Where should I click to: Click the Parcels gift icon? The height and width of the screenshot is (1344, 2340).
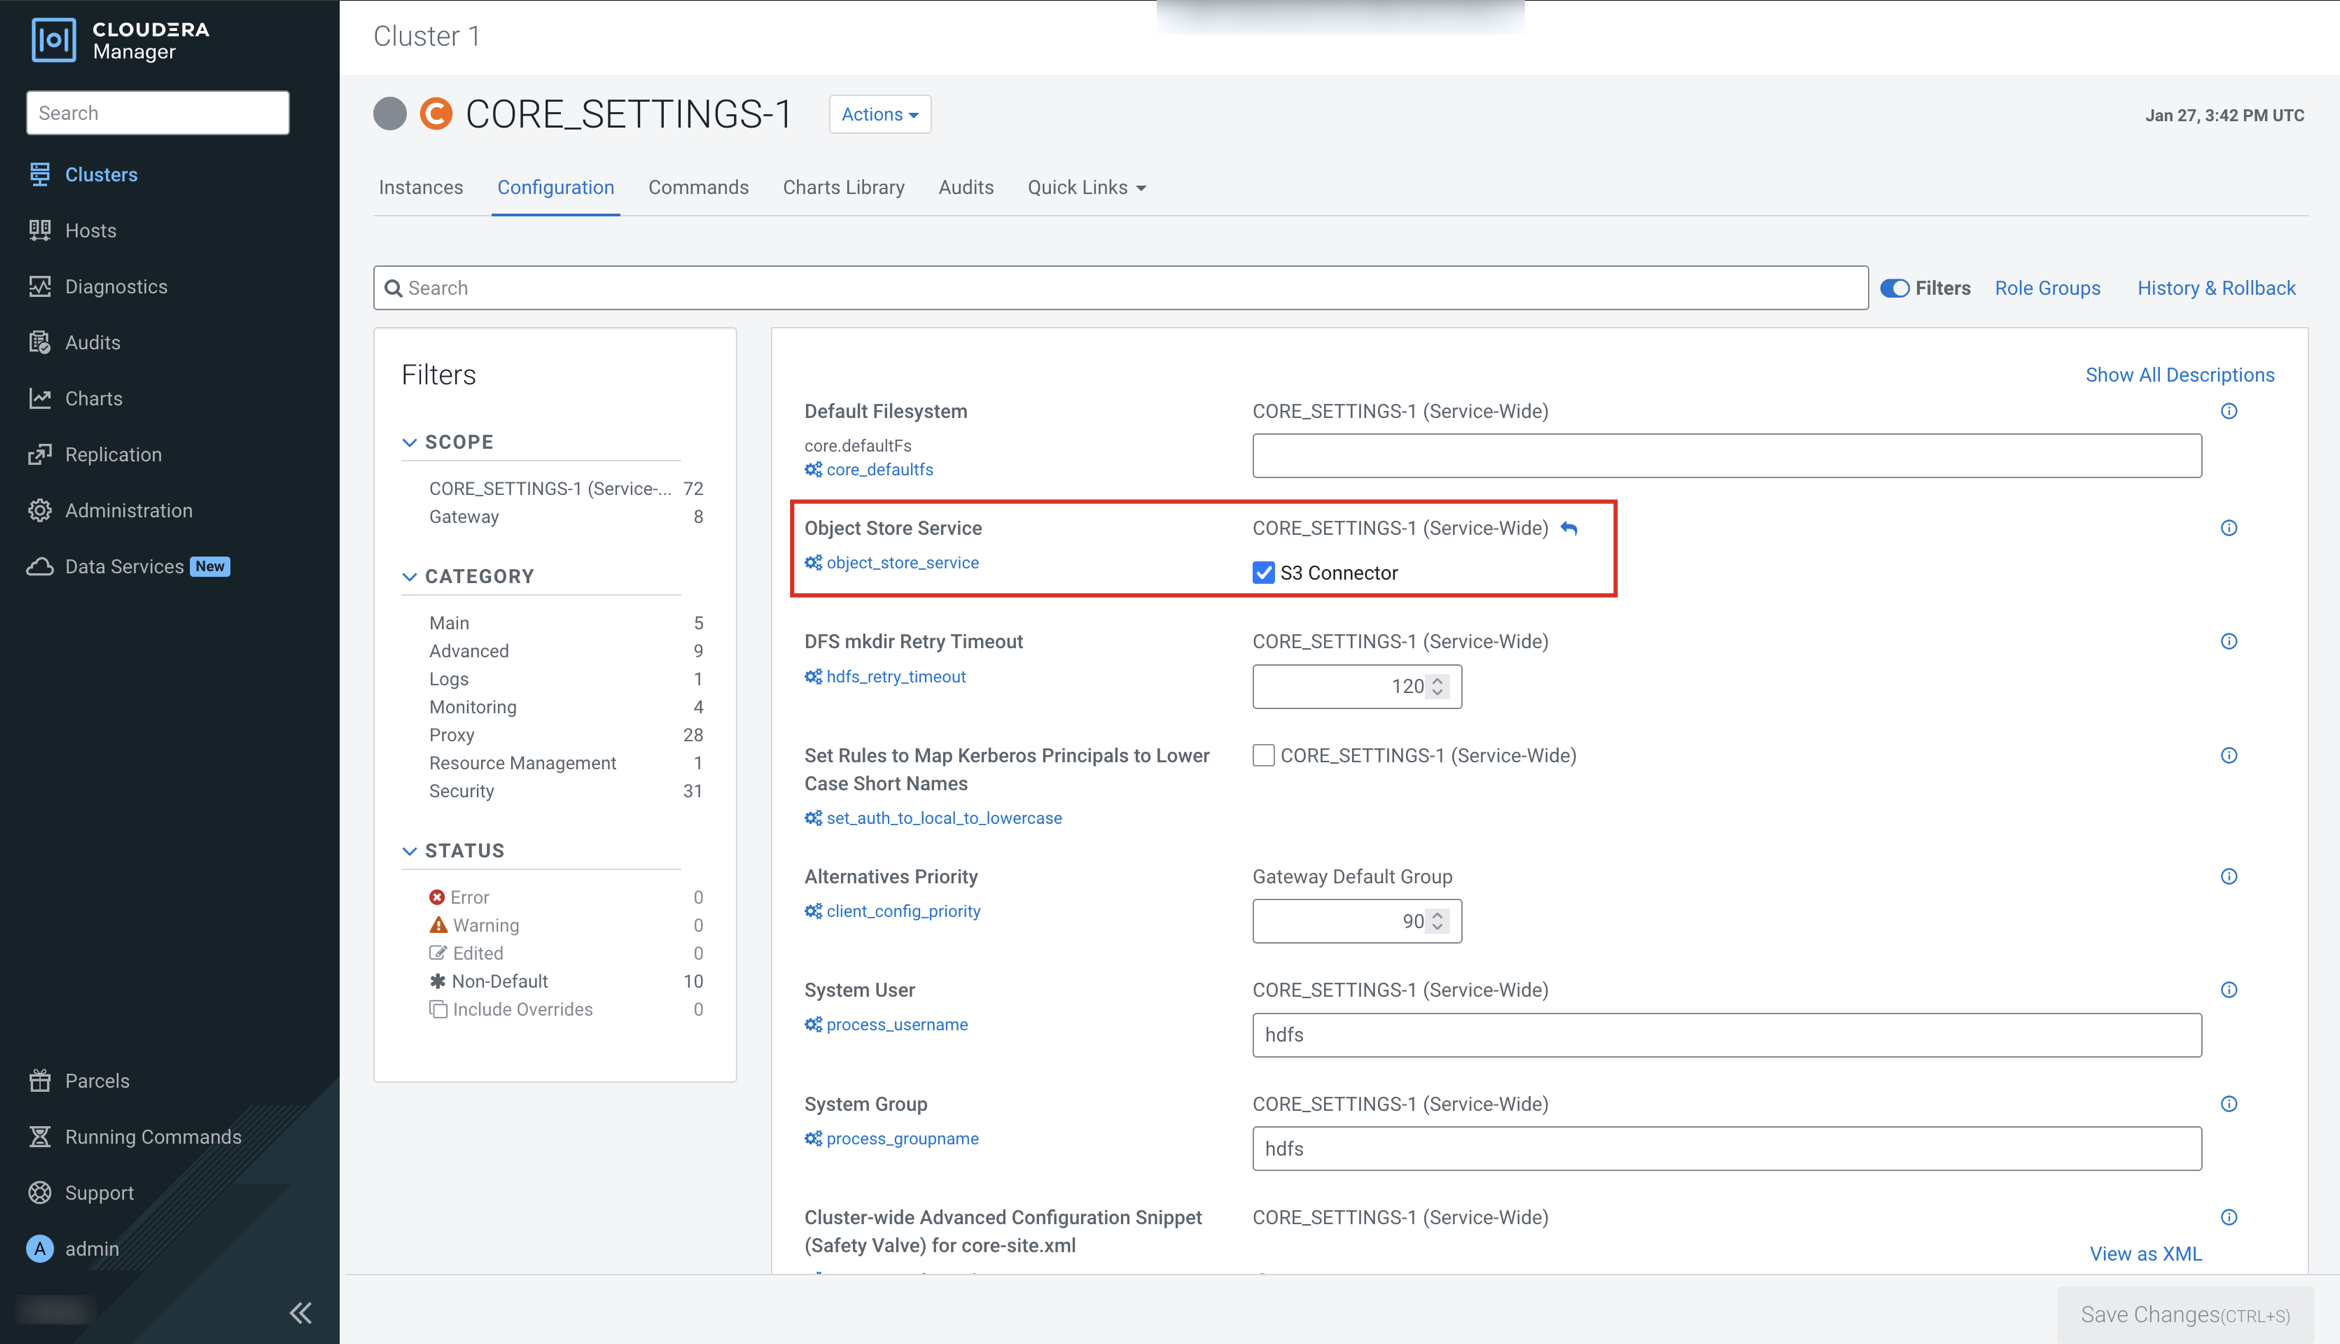coord(40,1080)
